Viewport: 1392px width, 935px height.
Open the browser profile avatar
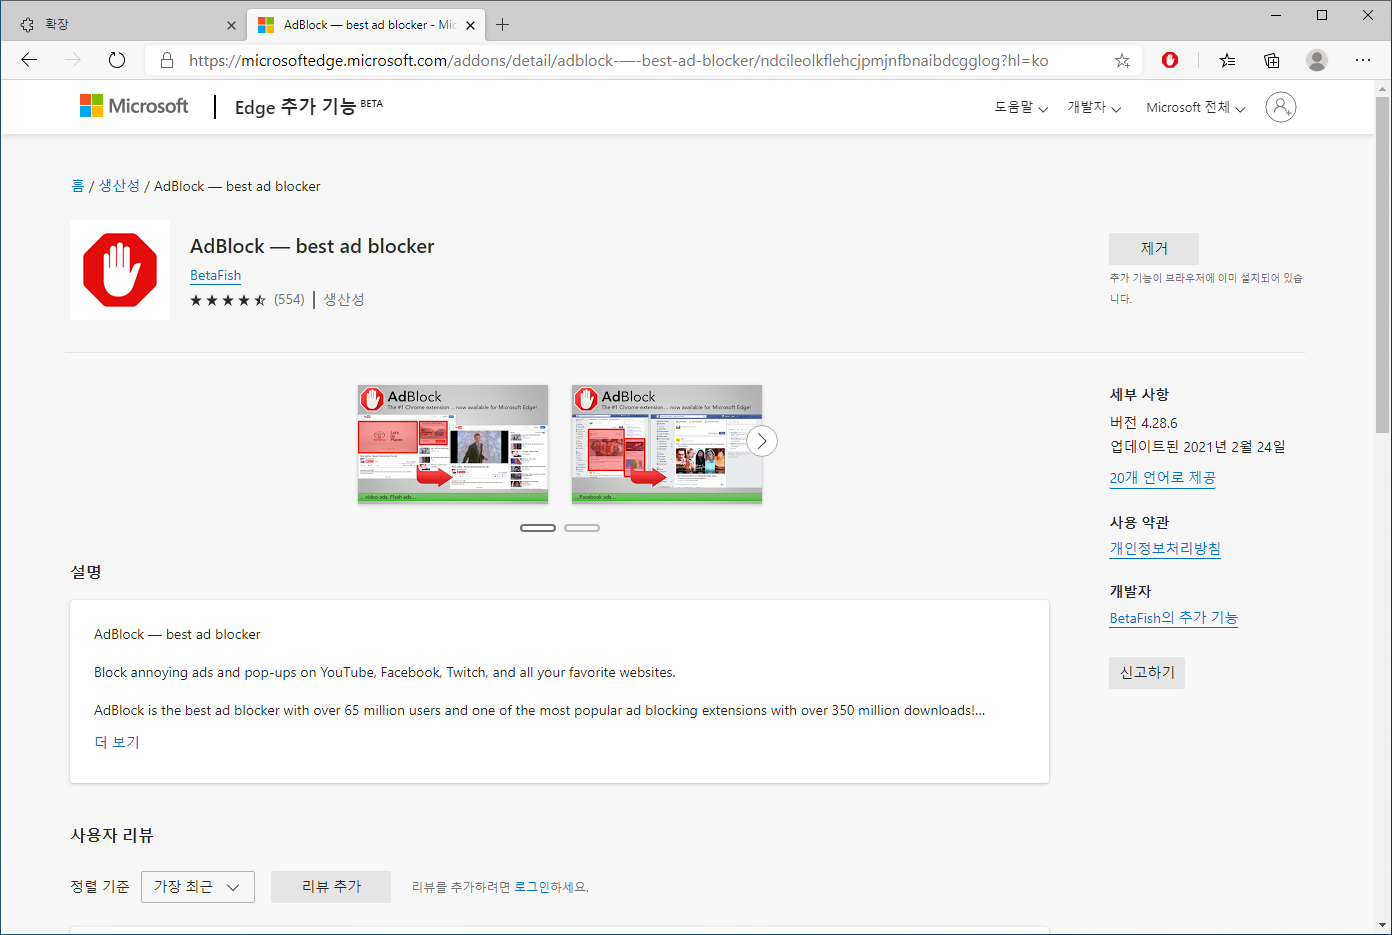click(1317, 60)
